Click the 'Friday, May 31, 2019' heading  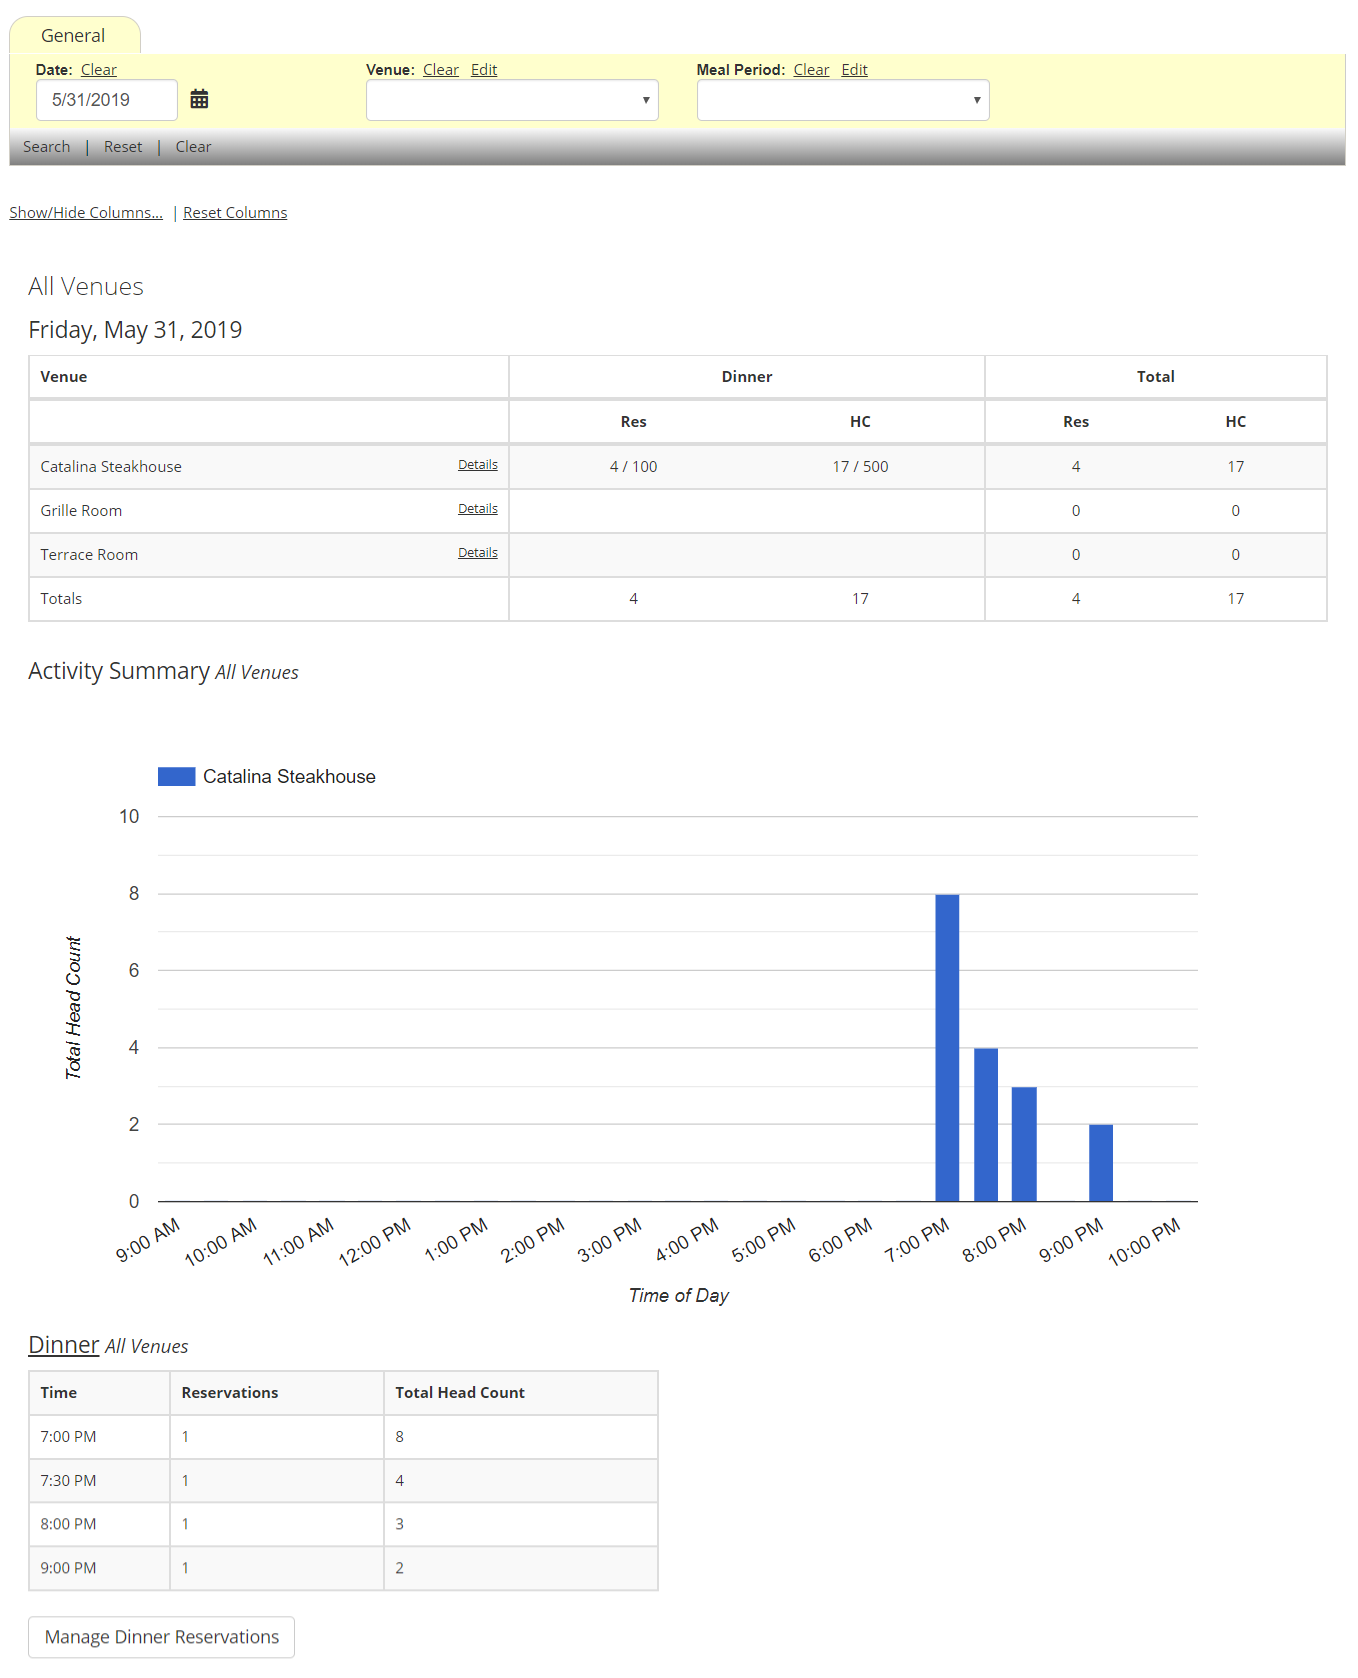pyautogui.click(x=135, y=330)
